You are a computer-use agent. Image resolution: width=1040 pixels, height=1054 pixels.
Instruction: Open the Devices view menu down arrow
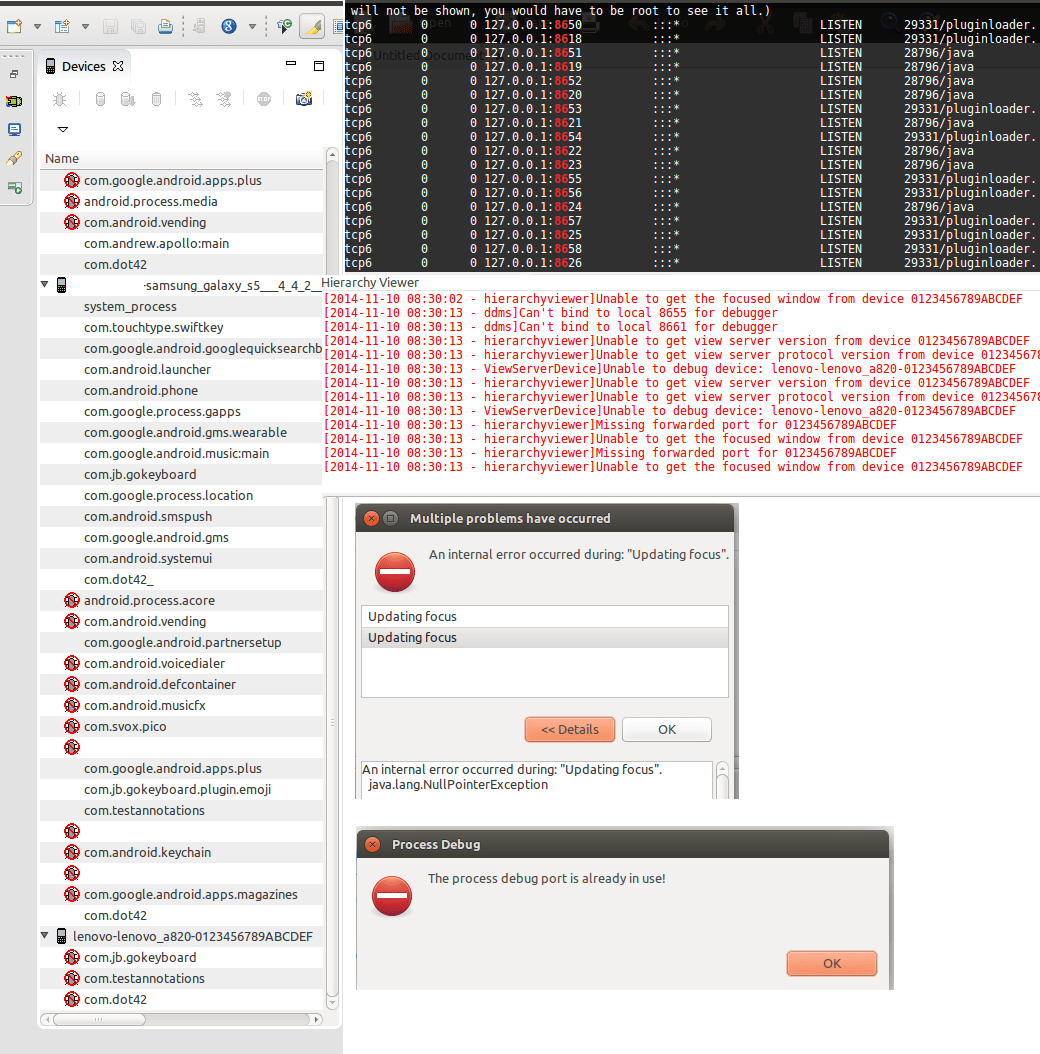tap(62, 129)
